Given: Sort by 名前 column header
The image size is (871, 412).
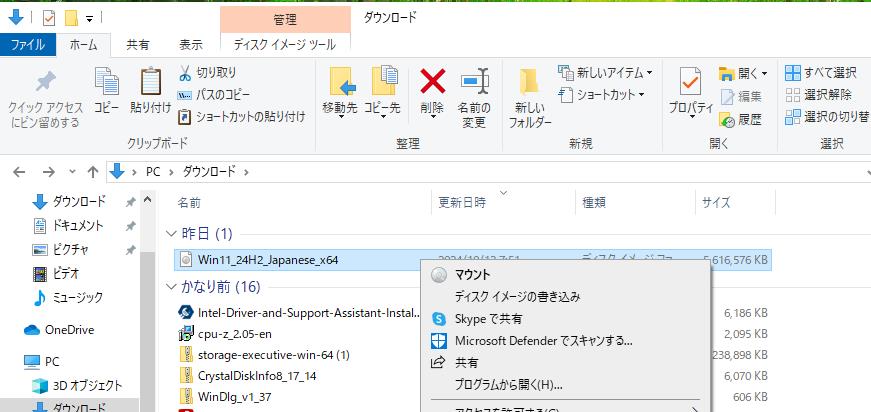Looking at the screenshot, I should point(189,203).
